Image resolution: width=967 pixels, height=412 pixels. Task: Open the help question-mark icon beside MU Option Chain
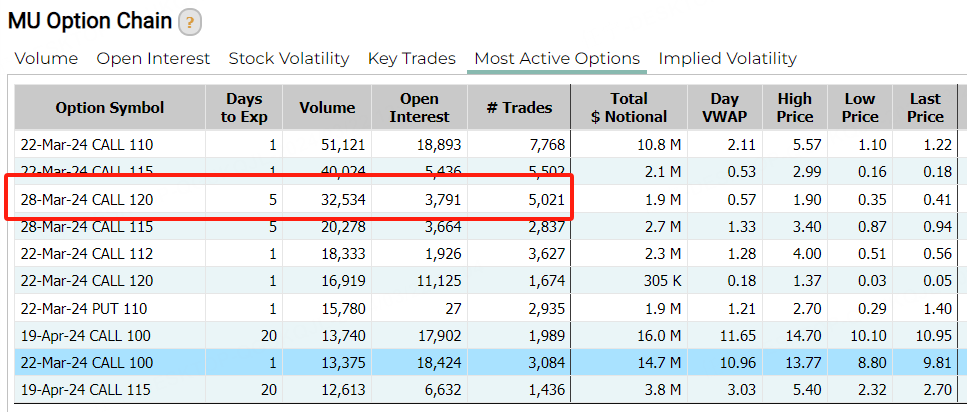[190, 23]
